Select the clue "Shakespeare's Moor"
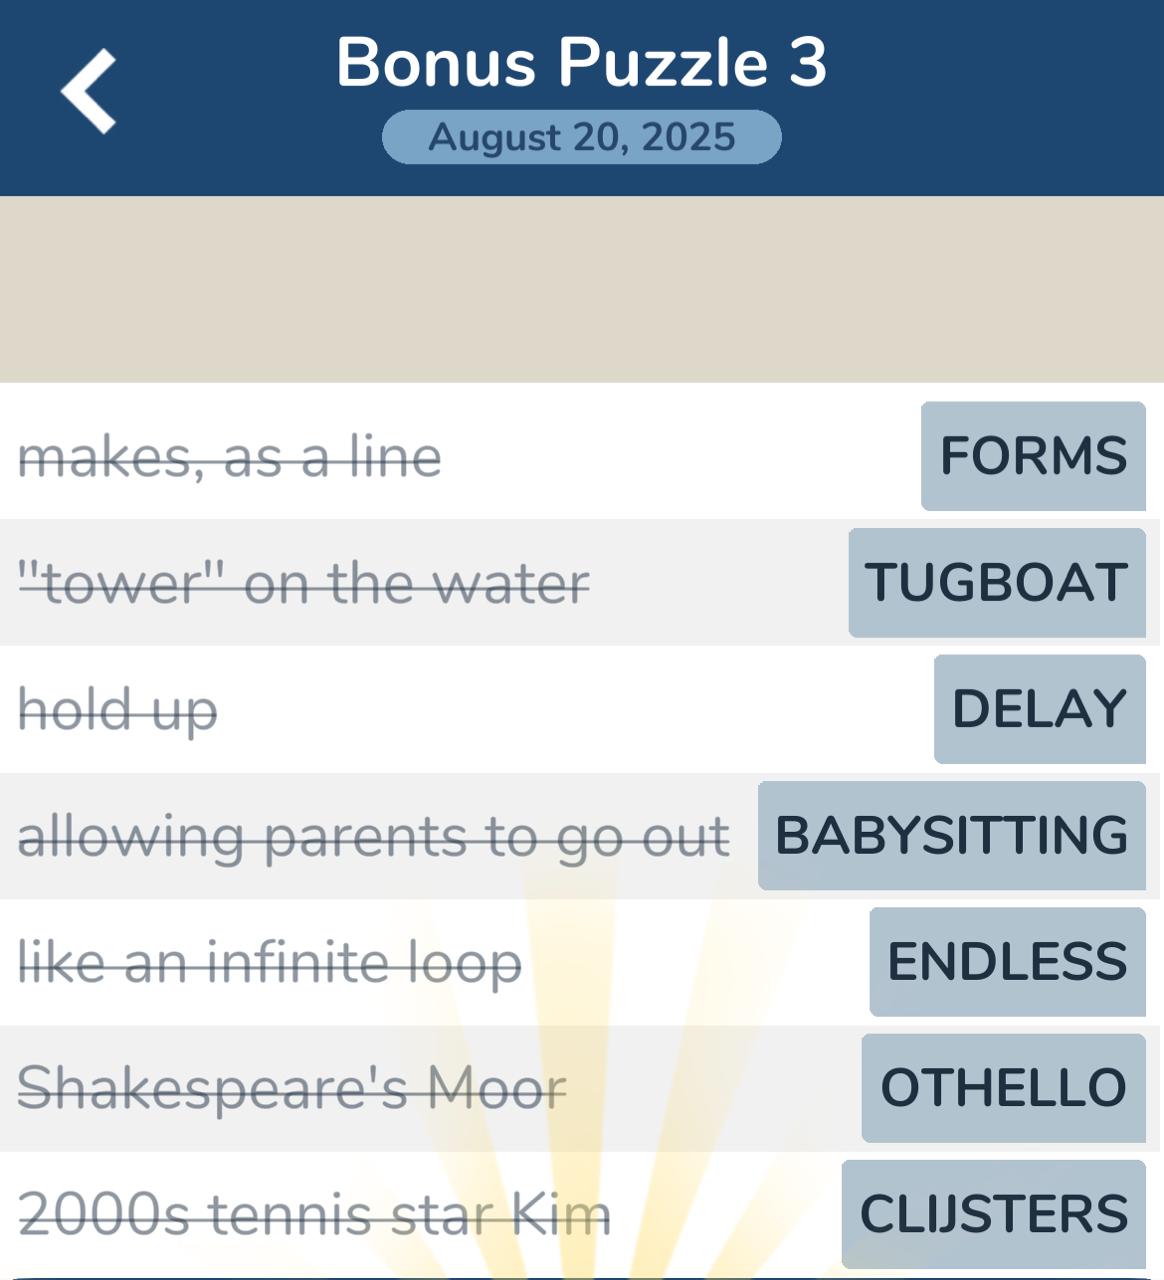 (x=292, y=1089)
